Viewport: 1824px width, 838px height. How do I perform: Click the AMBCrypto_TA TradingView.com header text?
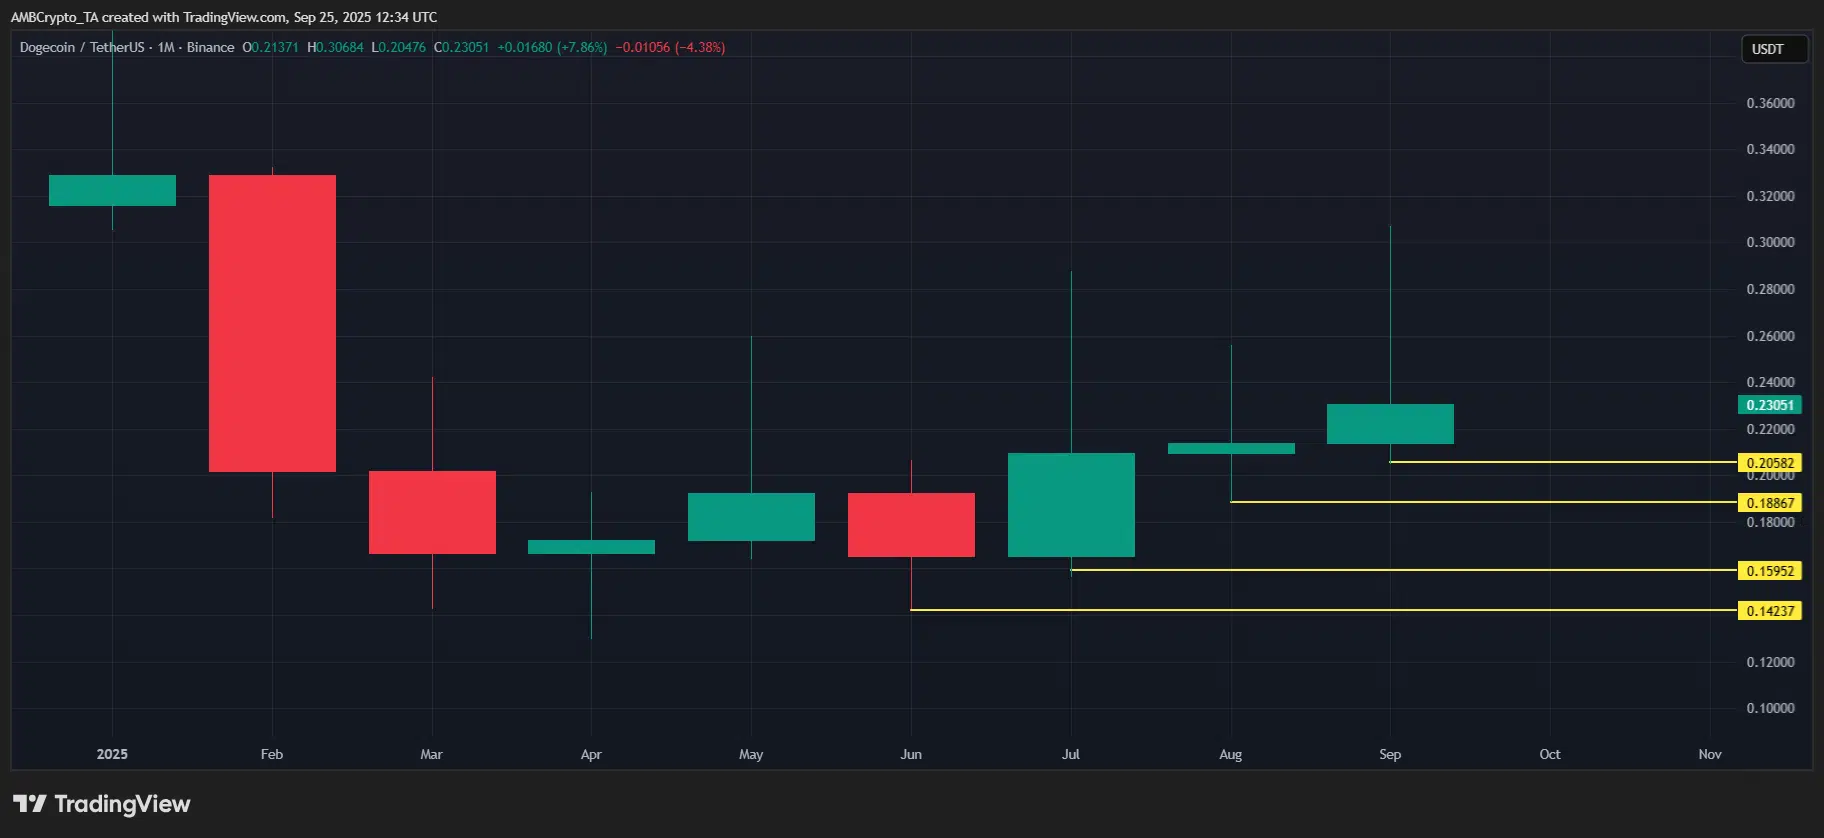pos(224,17)
